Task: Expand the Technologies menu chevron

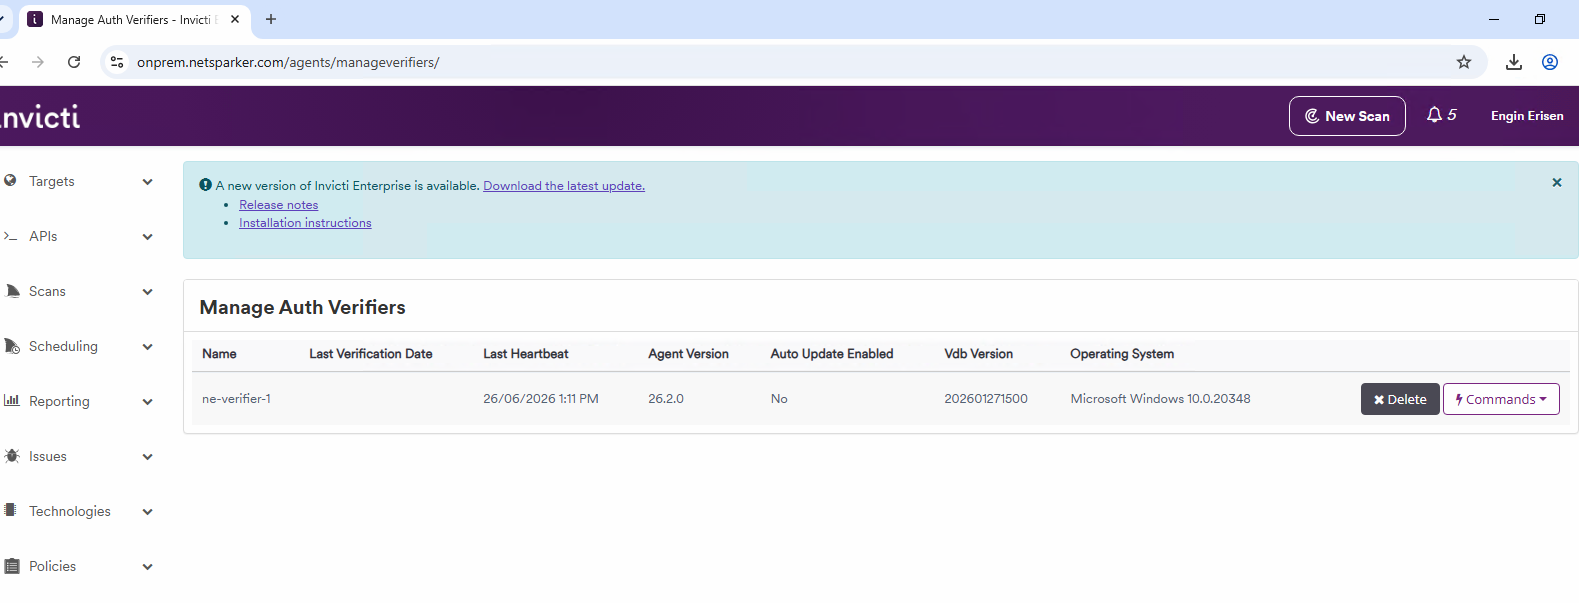Action: click(x=148, y=512)
